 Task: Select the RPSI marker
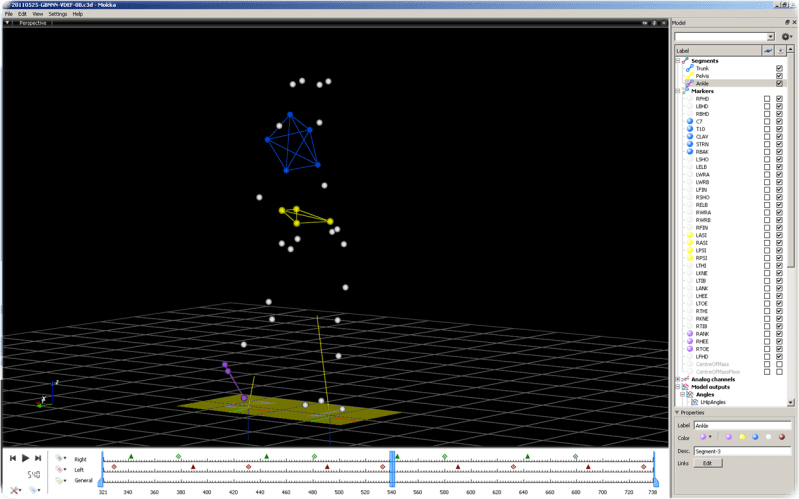tap(702, 258)
